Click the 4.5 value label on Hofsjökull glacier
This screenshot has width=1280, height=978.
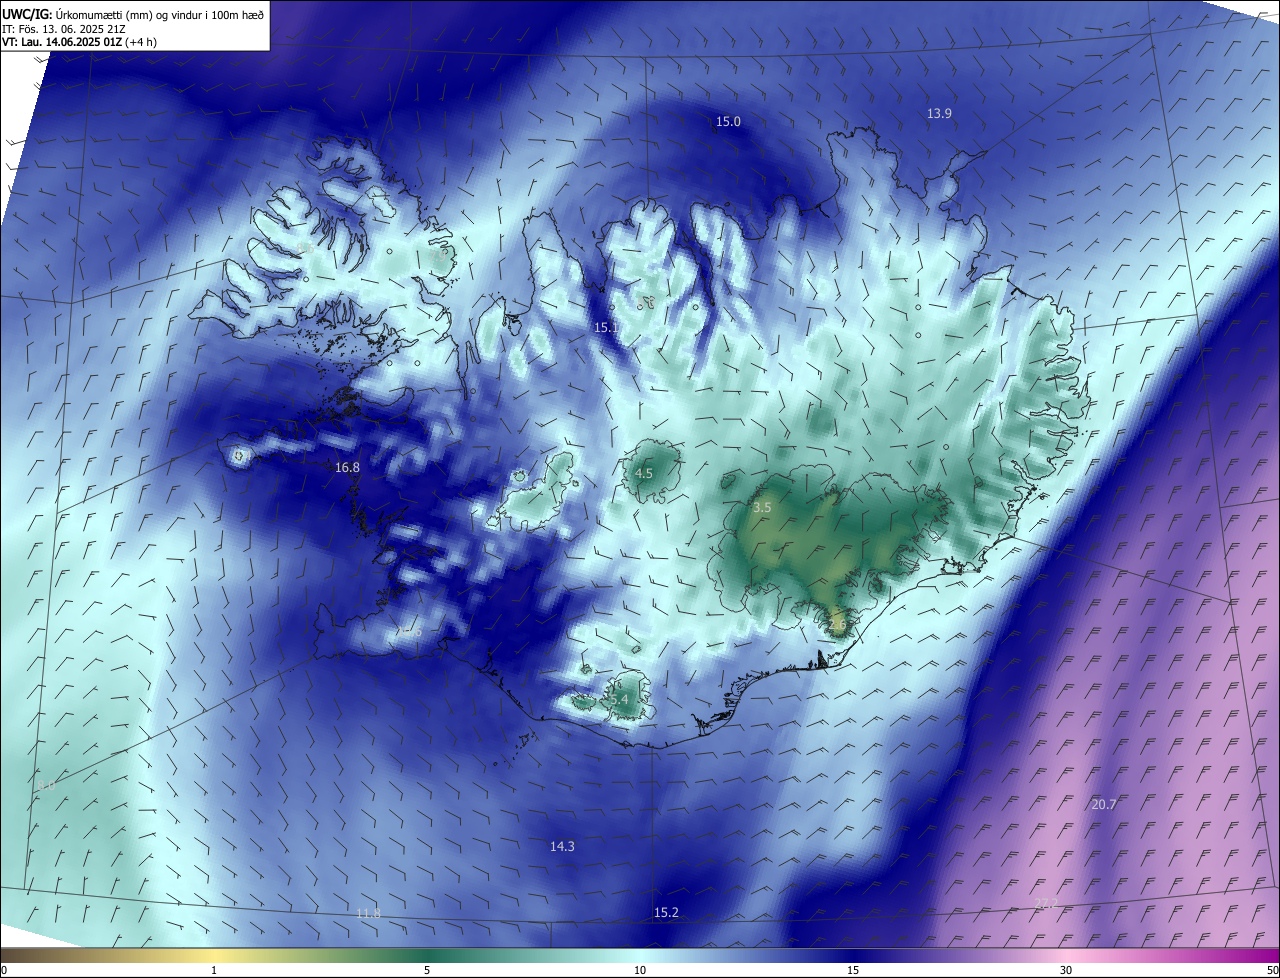(644, 473)
